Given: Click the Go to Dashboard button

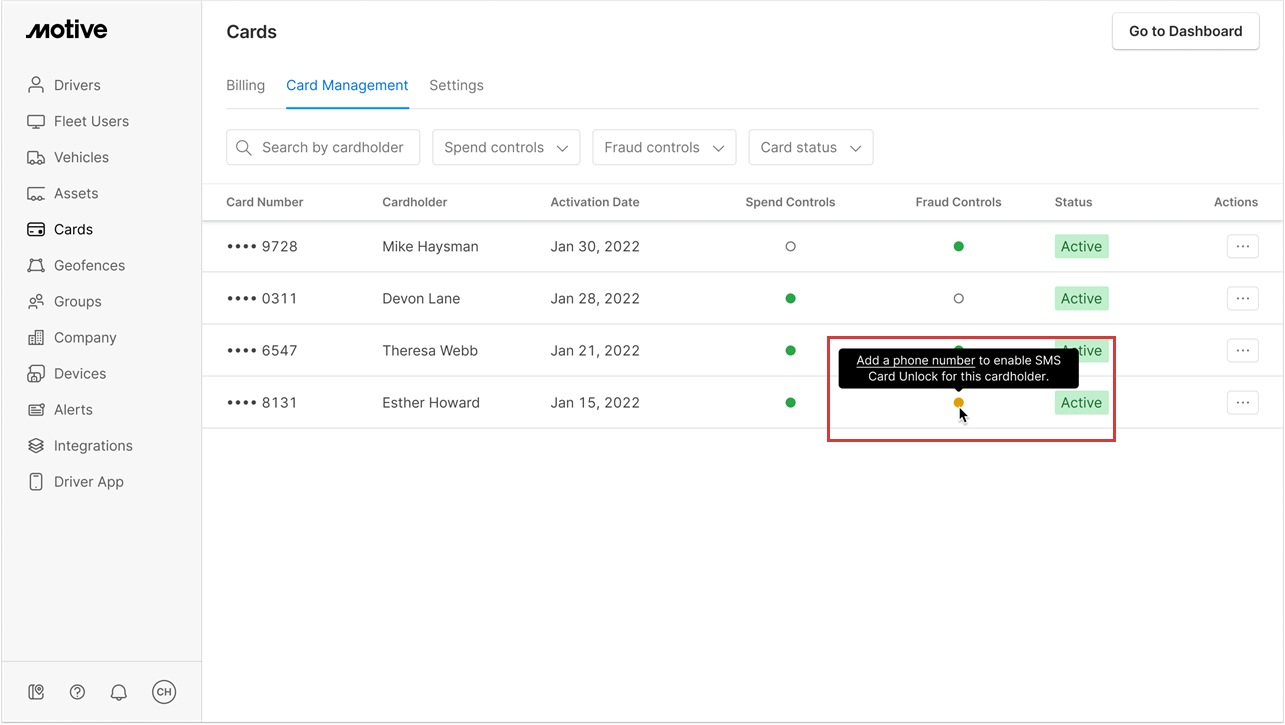Looking at the screenshot, I should [x=1185, y=31].
